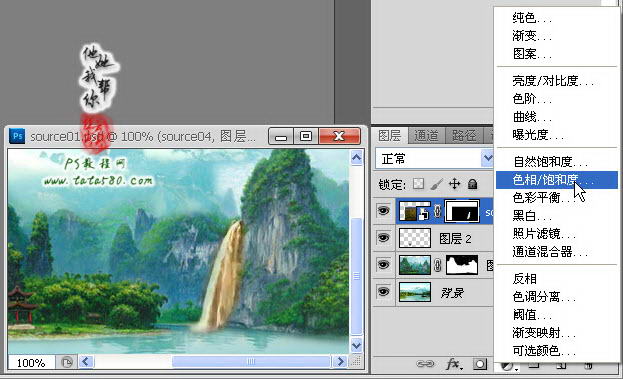Select 色阶 adjustment

coord(556,99)
